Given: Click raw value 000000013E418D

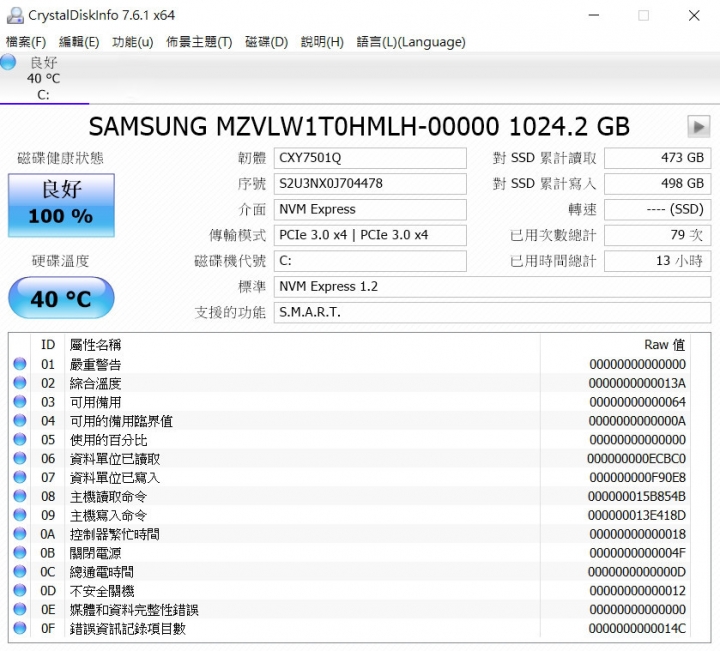Looking at the screenshot, I should pyautogui.click(x=637, y=515).
